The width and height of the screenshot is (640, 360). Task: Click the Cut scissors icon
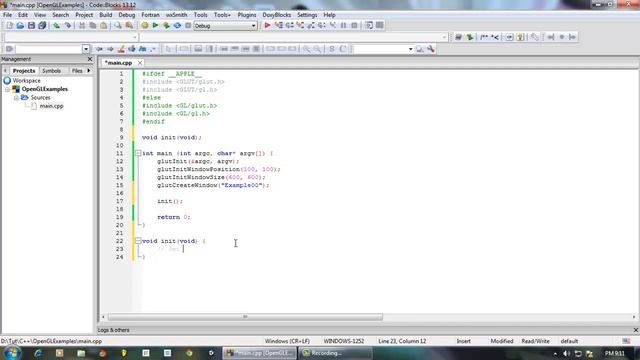tap(82, 25)
